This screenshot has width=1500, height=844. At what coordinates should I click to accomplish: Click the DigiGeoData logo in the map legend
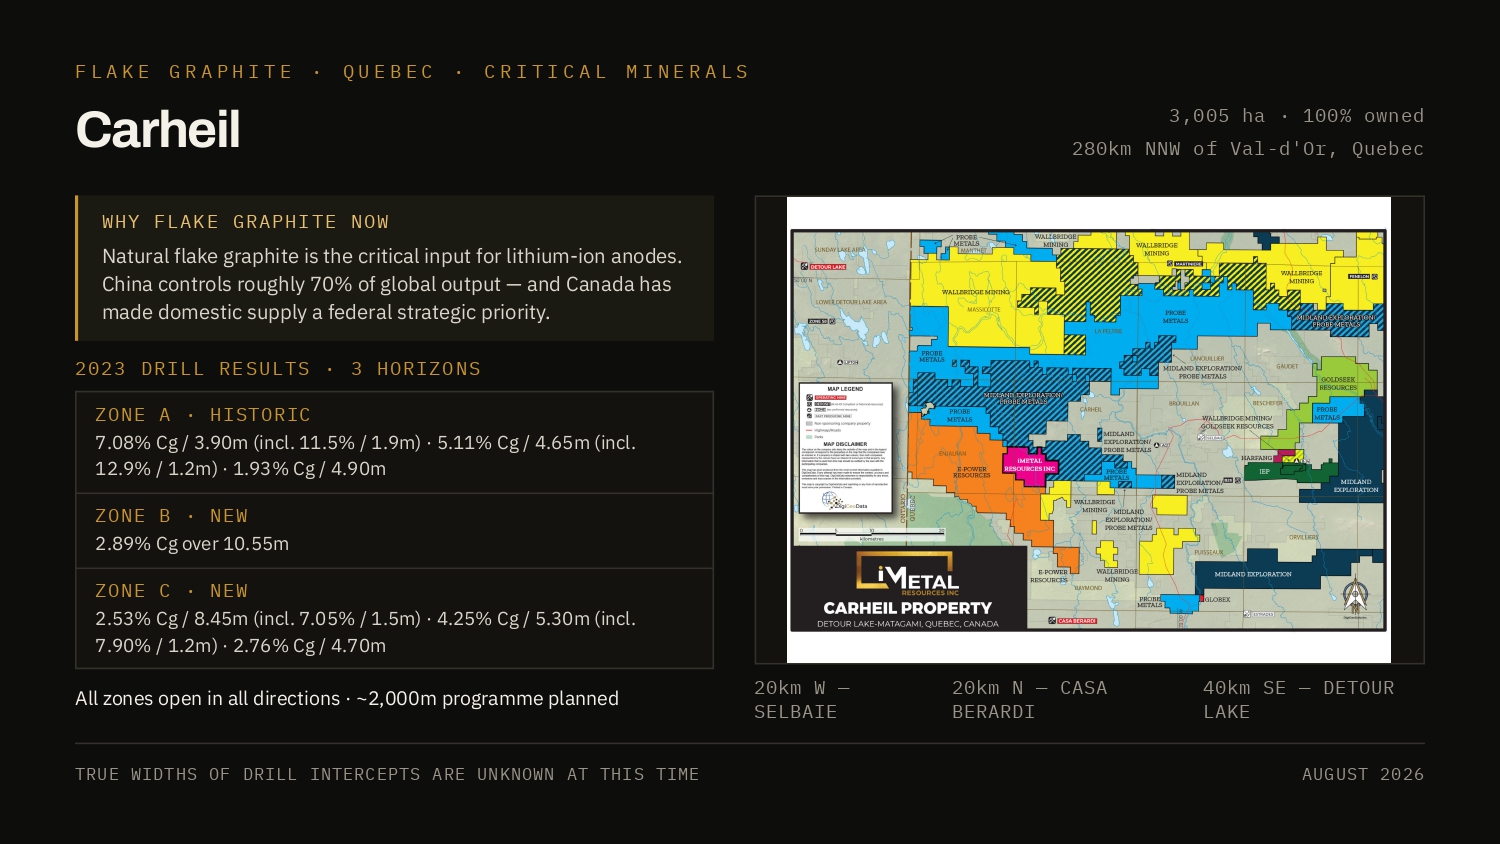844,502
